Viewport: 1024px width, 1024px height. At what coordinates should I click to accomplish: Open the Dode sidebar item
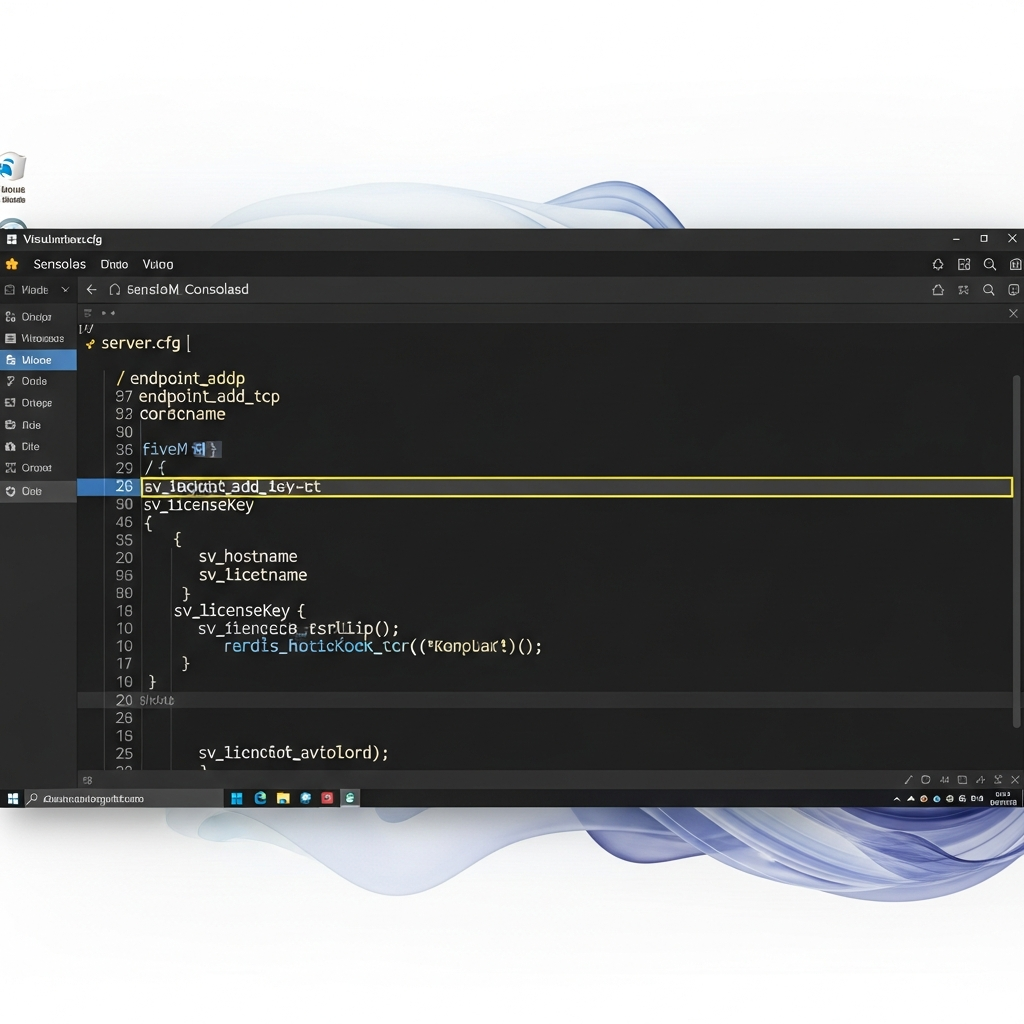coord(37,381)
